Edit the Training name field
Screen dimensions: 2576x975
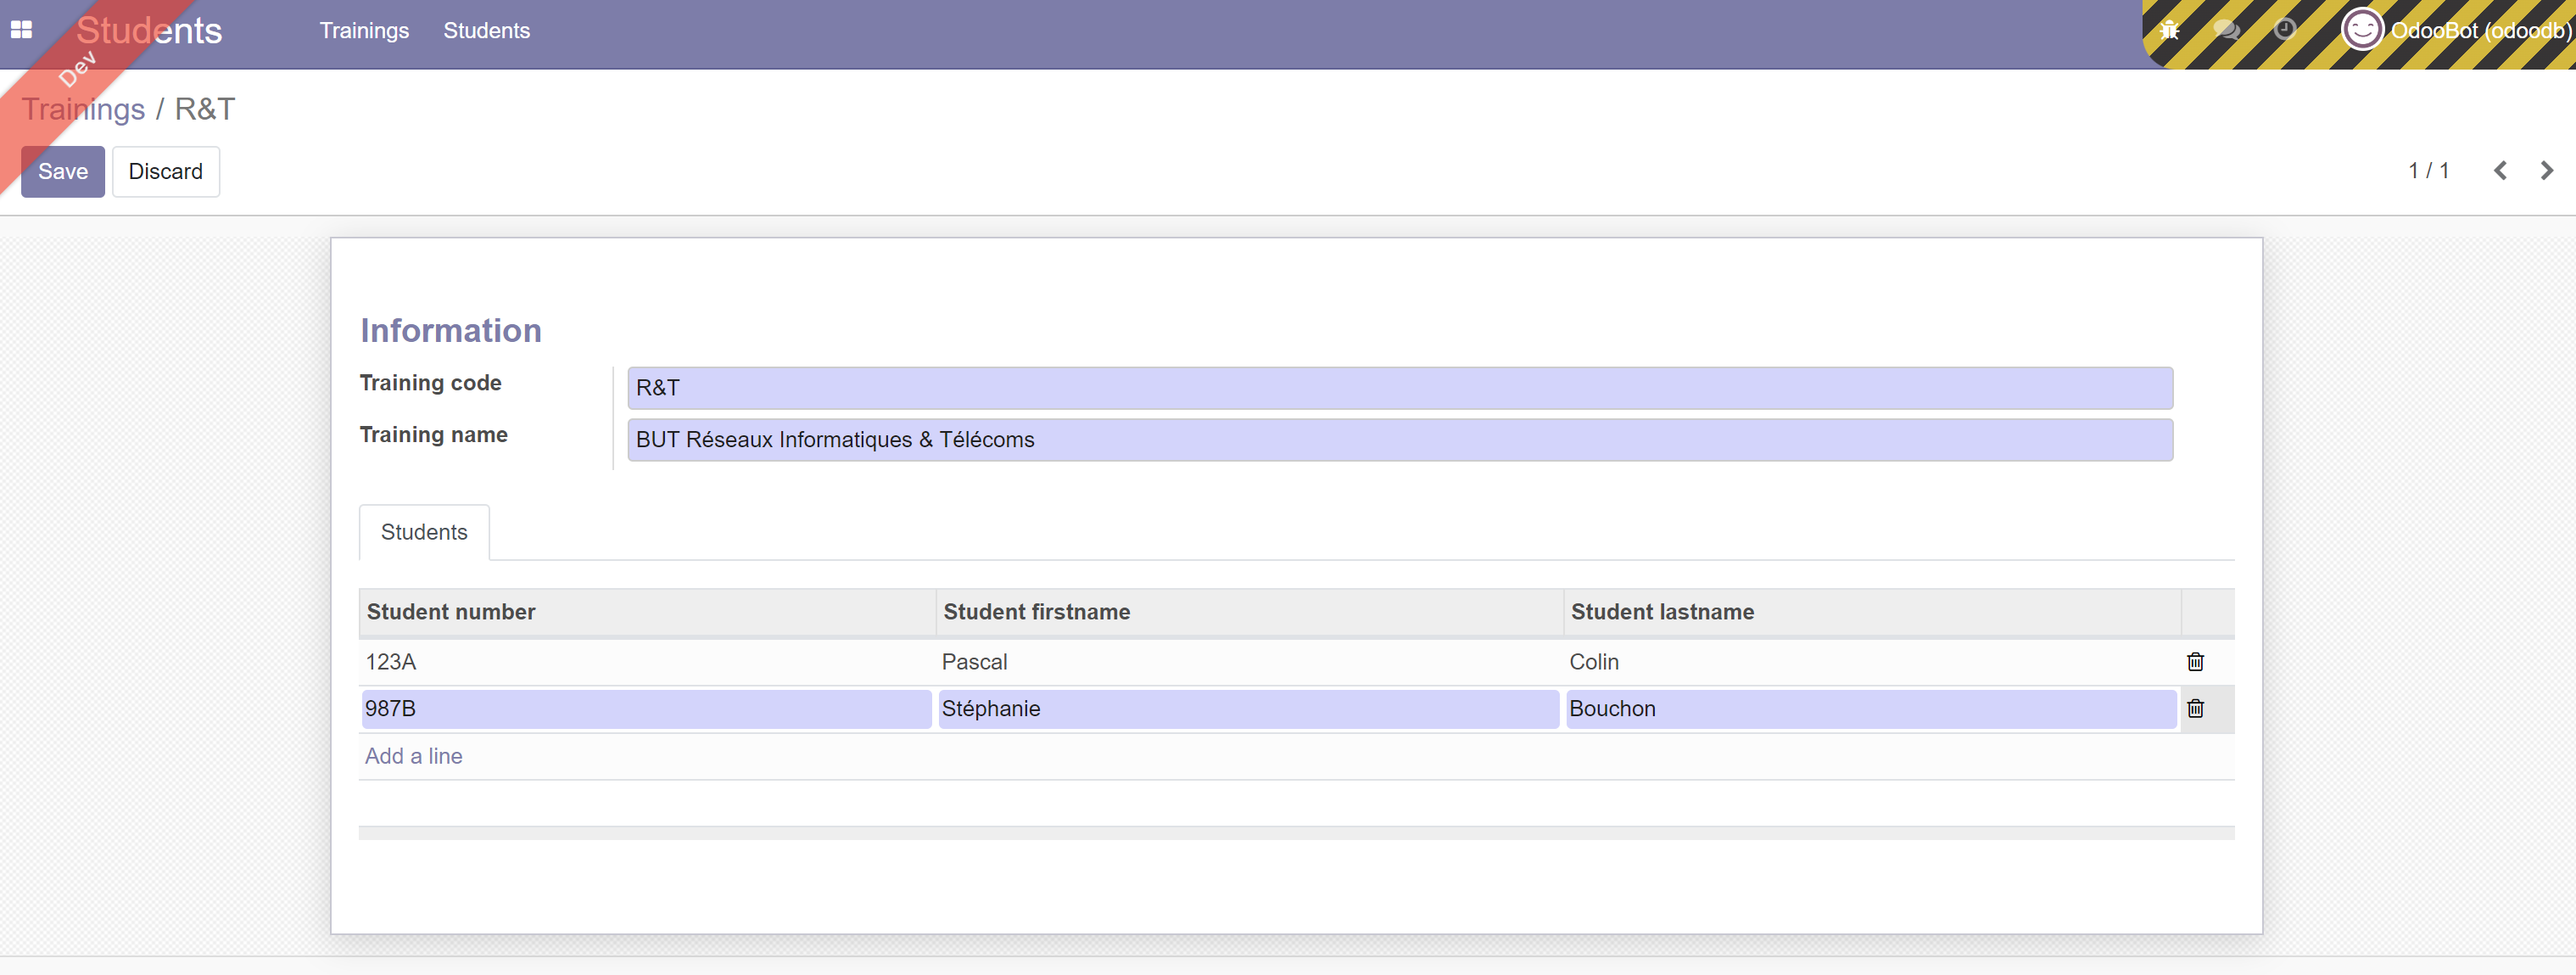[1399, 440]
